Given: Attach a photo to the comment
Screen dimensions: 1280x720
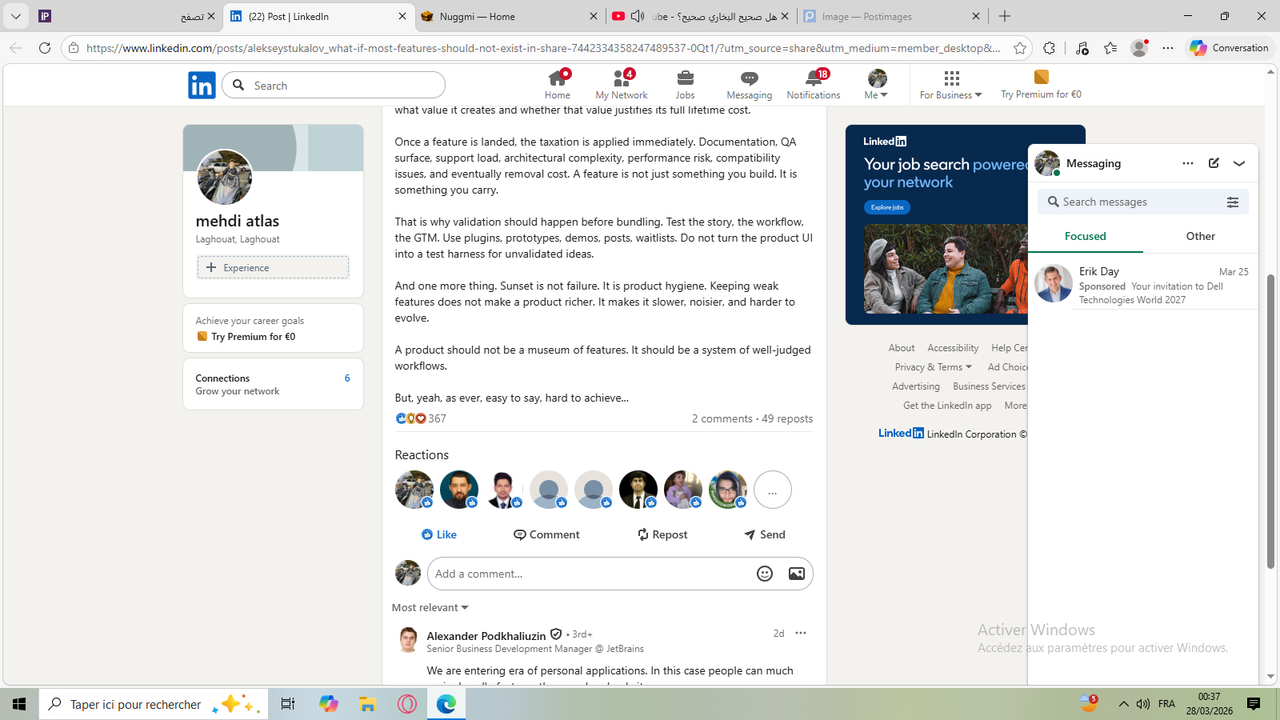Looking at the screenshot, I should (x=796, y=574).
